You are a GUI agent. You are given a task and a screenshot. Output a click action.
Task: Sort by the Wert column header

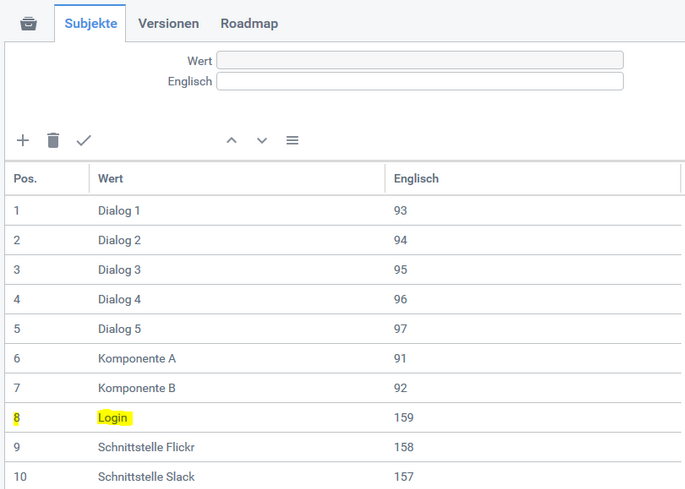pos(111,179)
